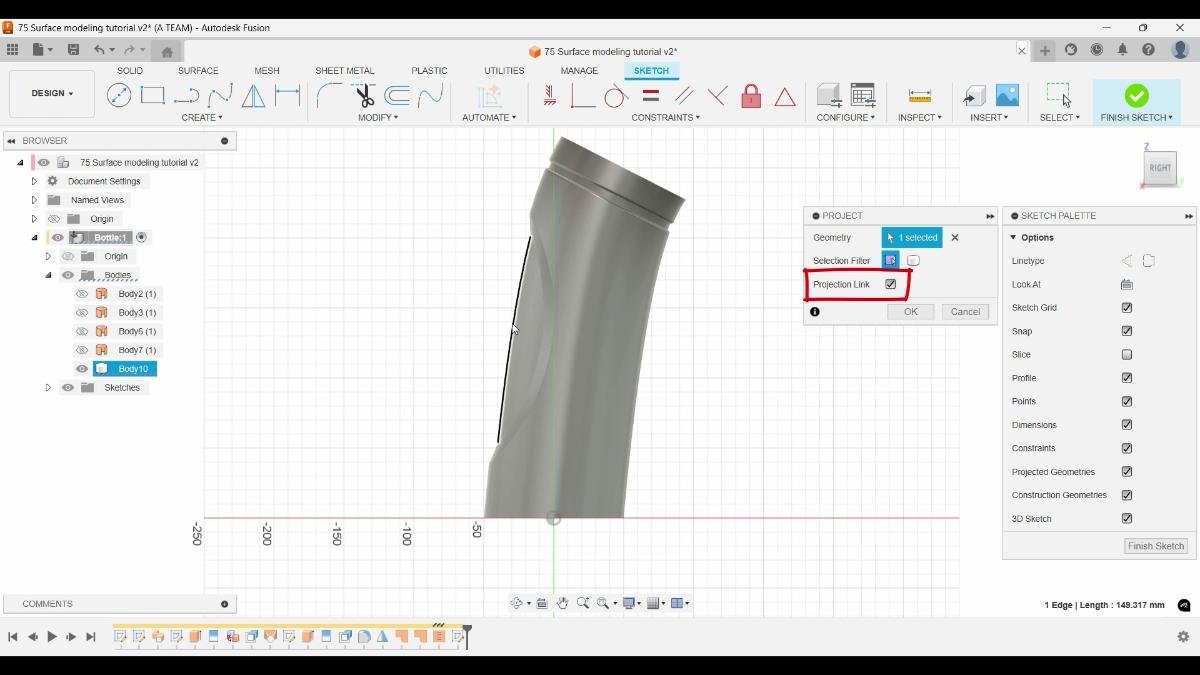
Task: Open the notifications bell icon
Action: pos(1123,50)
